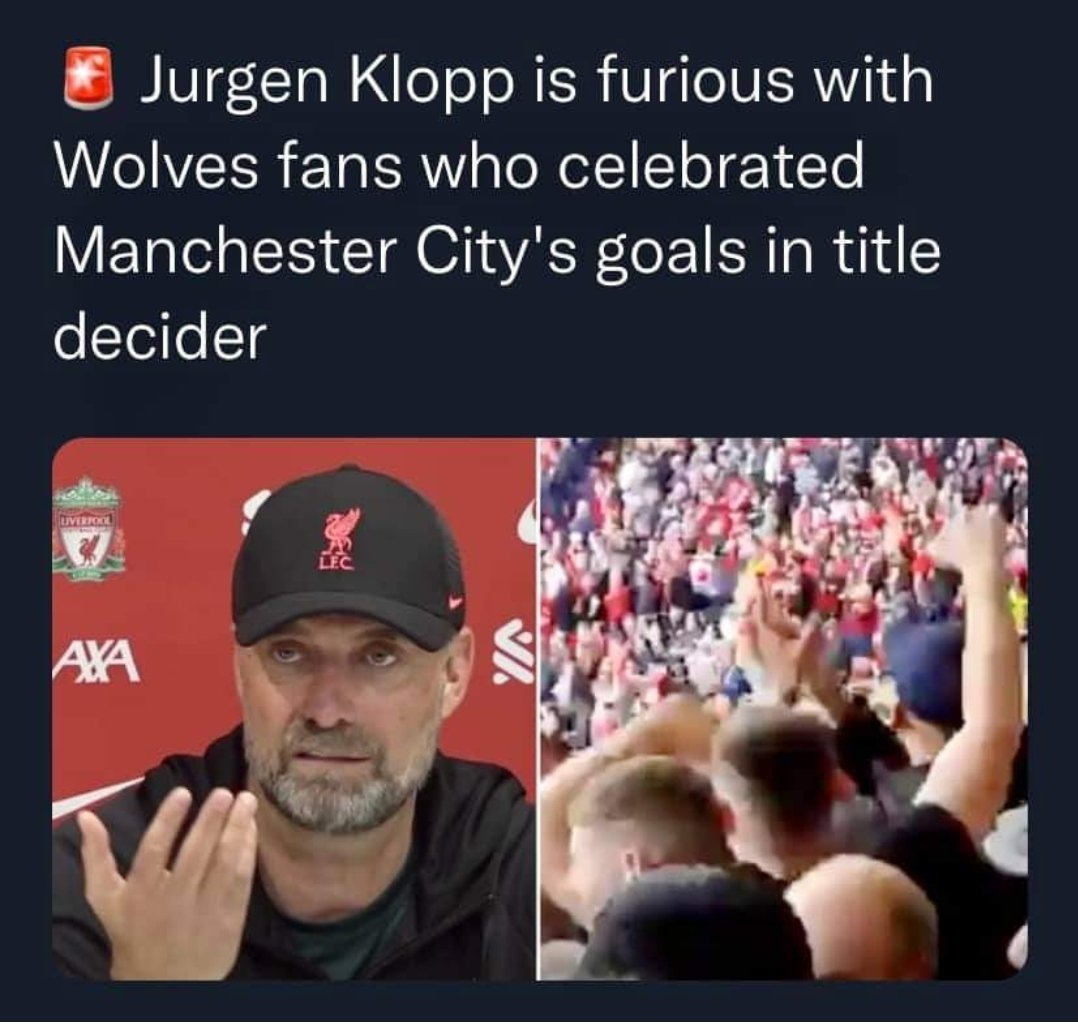Click the red siren emoji

pos(89,79)
